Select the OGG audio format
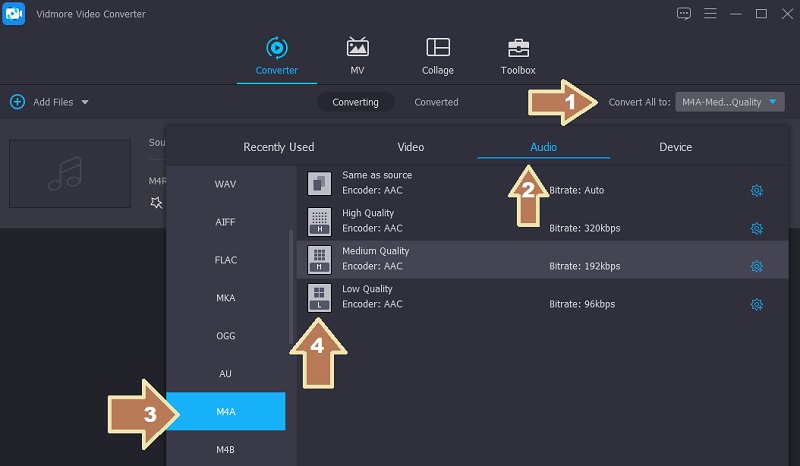This screenshot has width=800, height=466. pos(226,336)
